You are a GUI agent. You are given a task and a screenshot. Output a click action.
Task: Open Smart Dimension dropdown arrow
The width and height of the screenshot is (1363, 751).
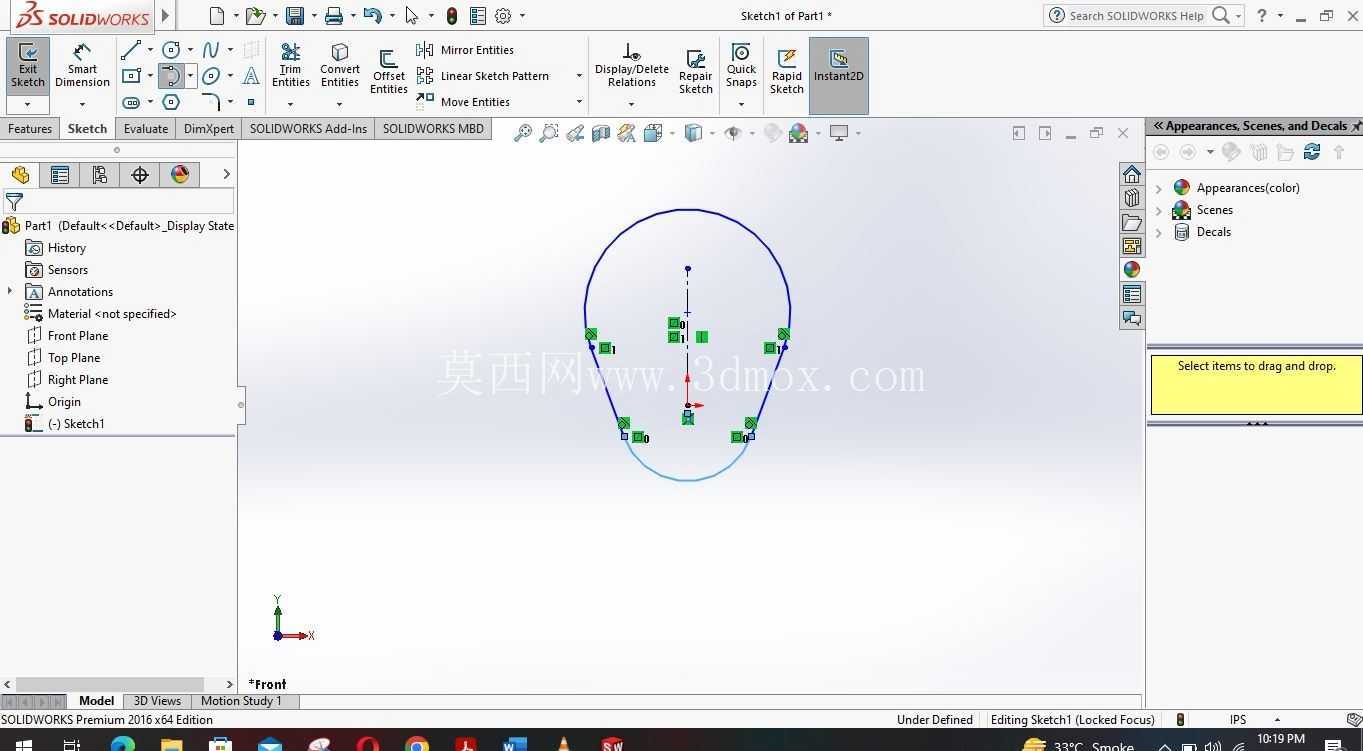[x=82, y=104]
